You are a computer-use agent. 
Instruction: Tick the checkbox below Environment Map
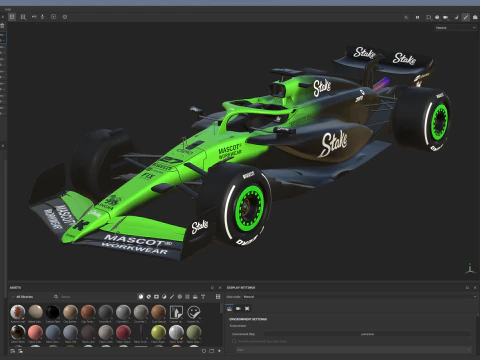pos(234,341)
